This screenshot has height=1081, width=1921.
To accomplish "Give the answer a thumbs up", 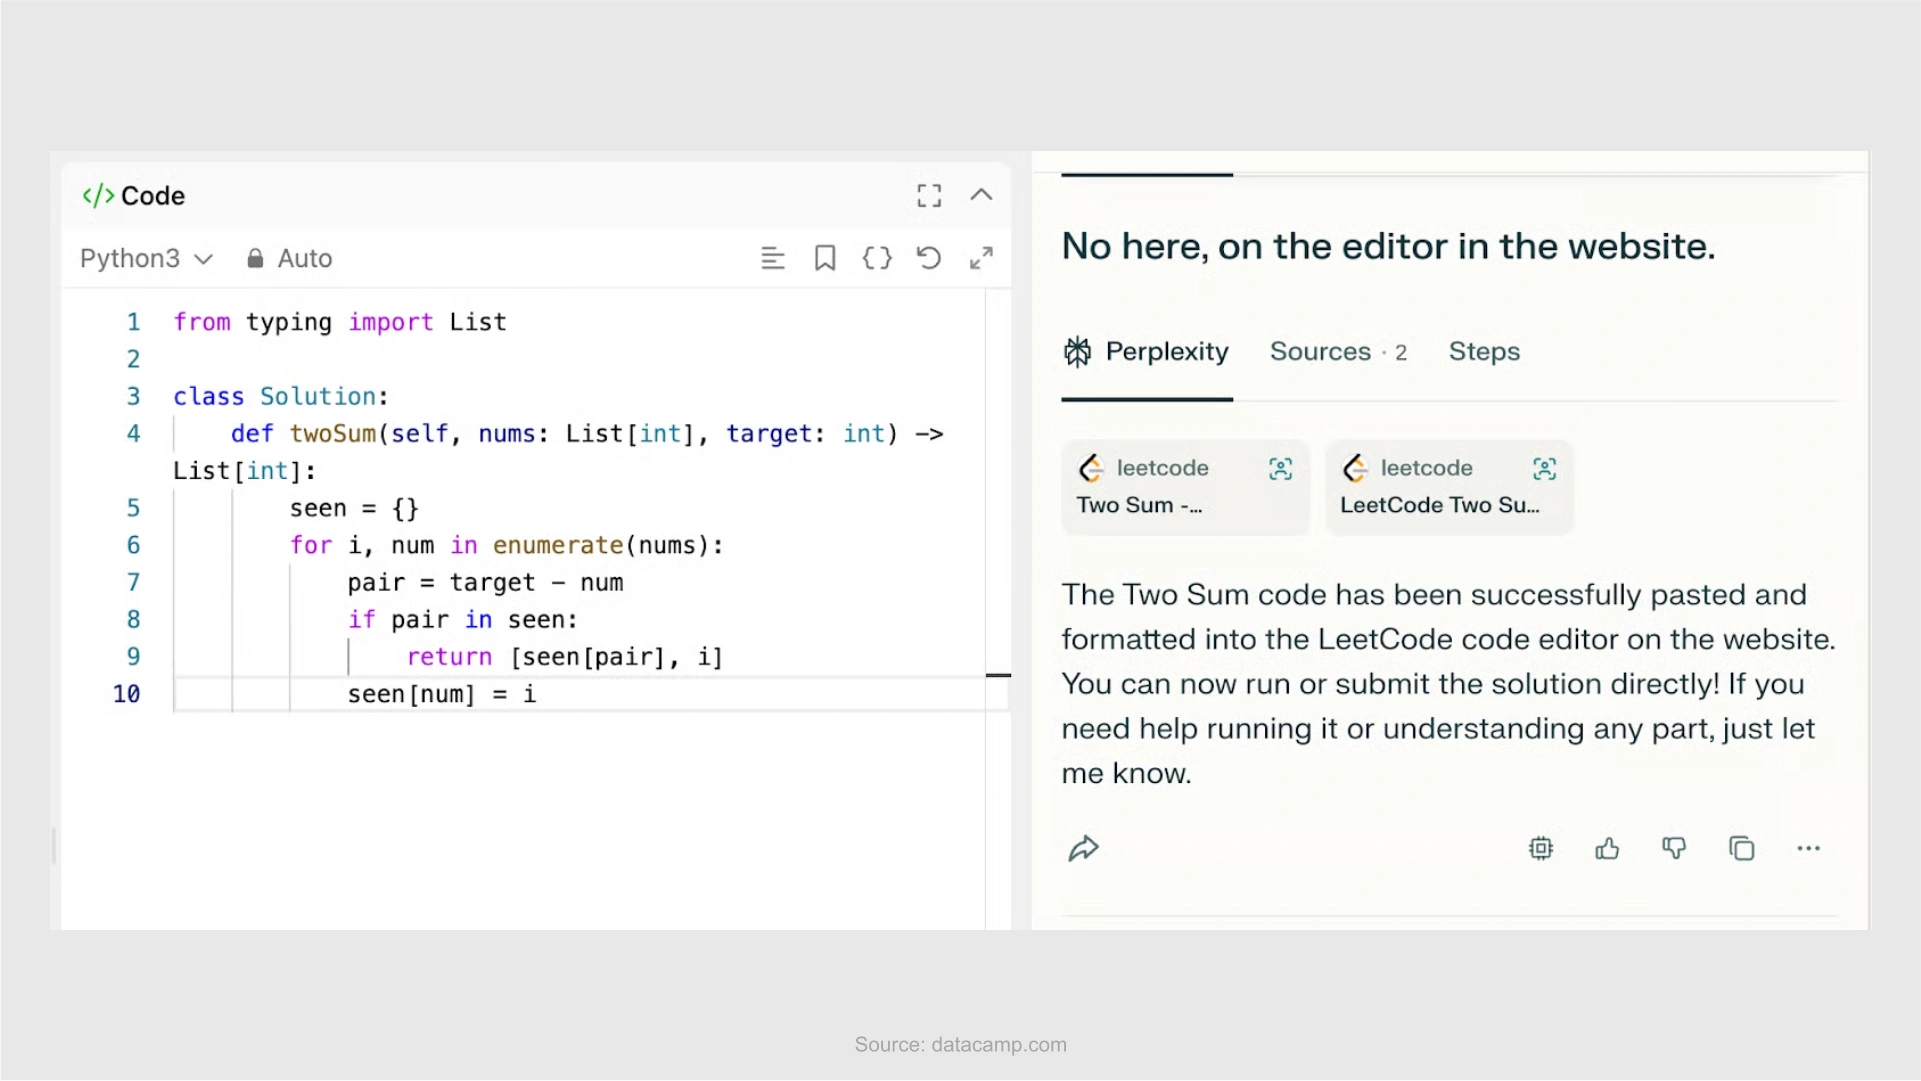I will 1607,849.
